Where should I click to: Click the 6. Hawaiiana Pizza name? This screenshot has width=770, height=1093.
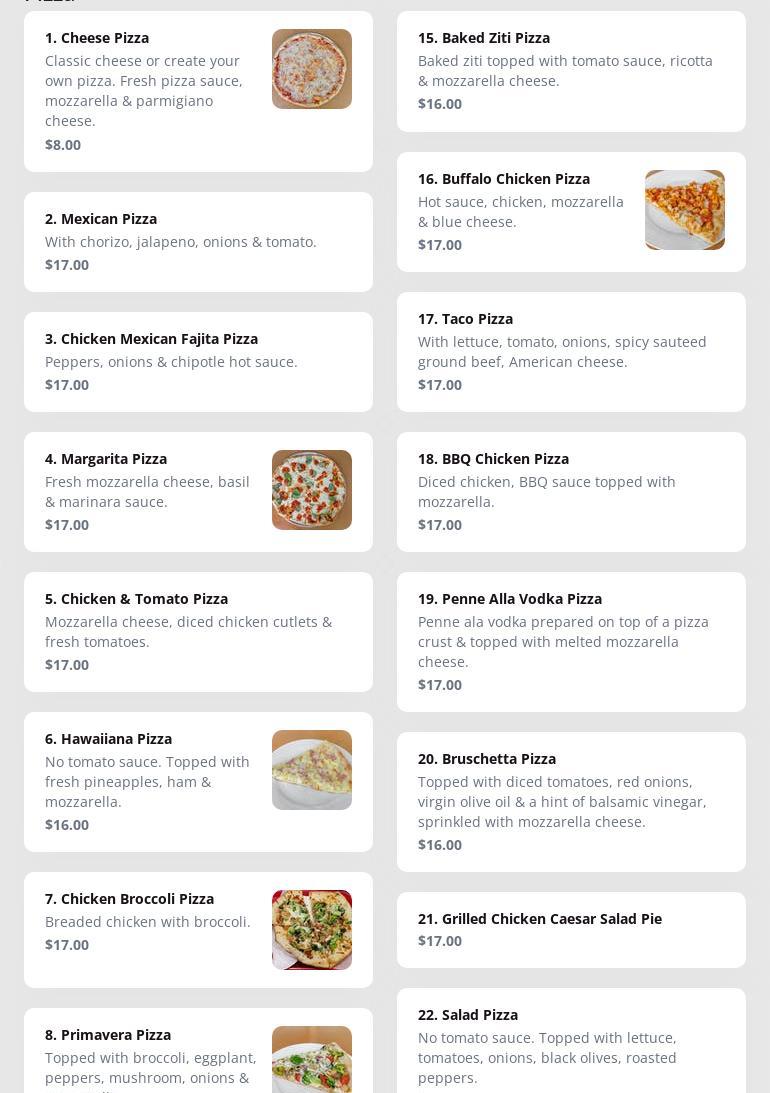click(x=108, y=739)
